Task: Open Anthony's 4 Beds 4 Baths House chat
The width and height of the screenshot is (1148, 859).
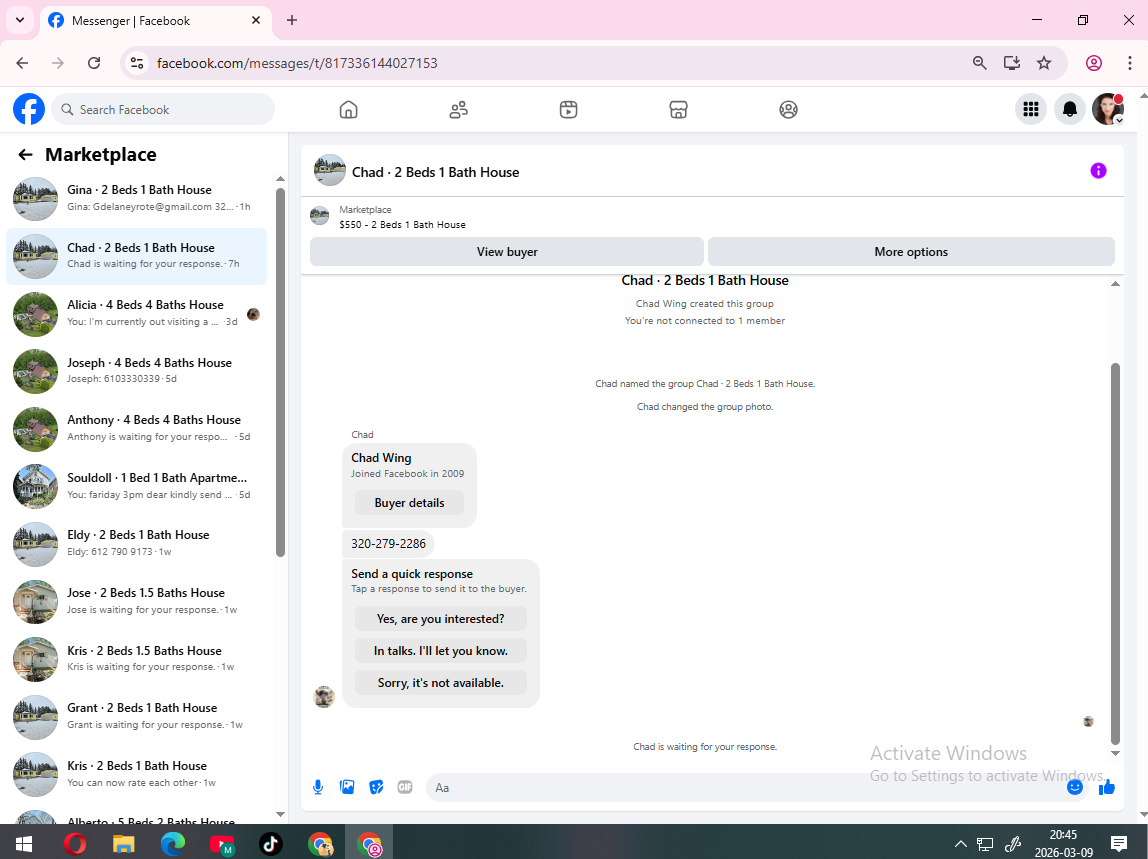Action: point(136,429)
